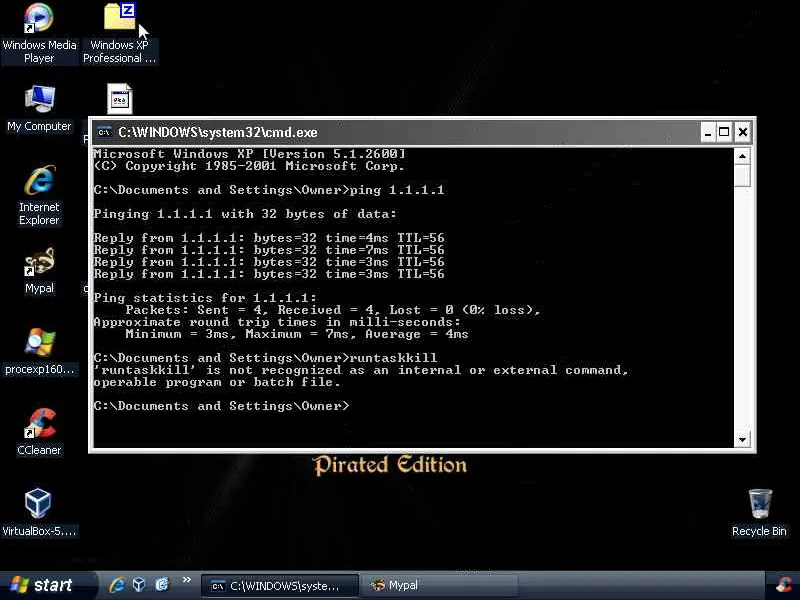Image resolution: width=800 pixels, height=600 pixels.
Task: Open cmd.exe system menu icon in title bar
Action: (105, 133)
